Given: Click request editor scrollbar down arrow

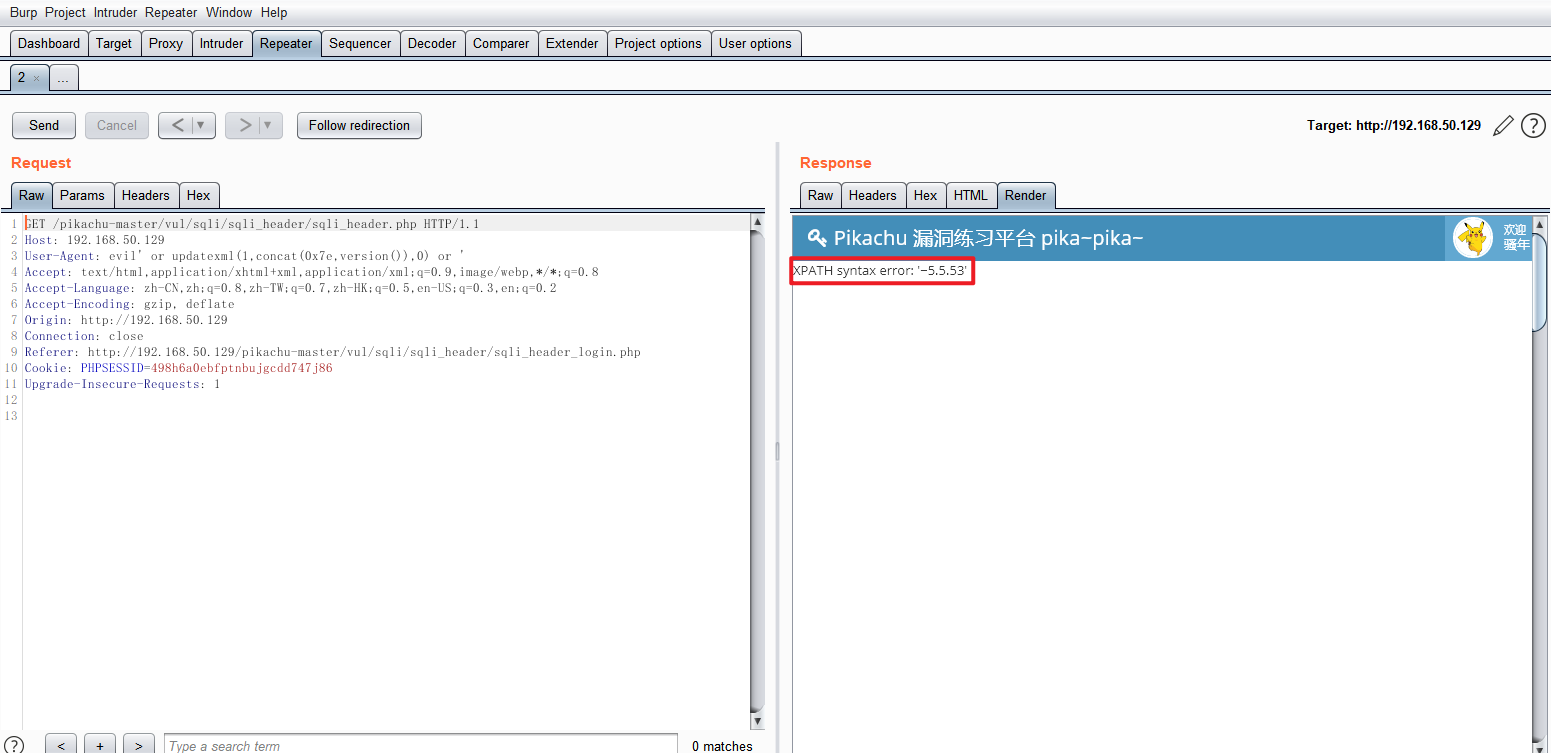Looking at the screenshot, I should point(757,721).
